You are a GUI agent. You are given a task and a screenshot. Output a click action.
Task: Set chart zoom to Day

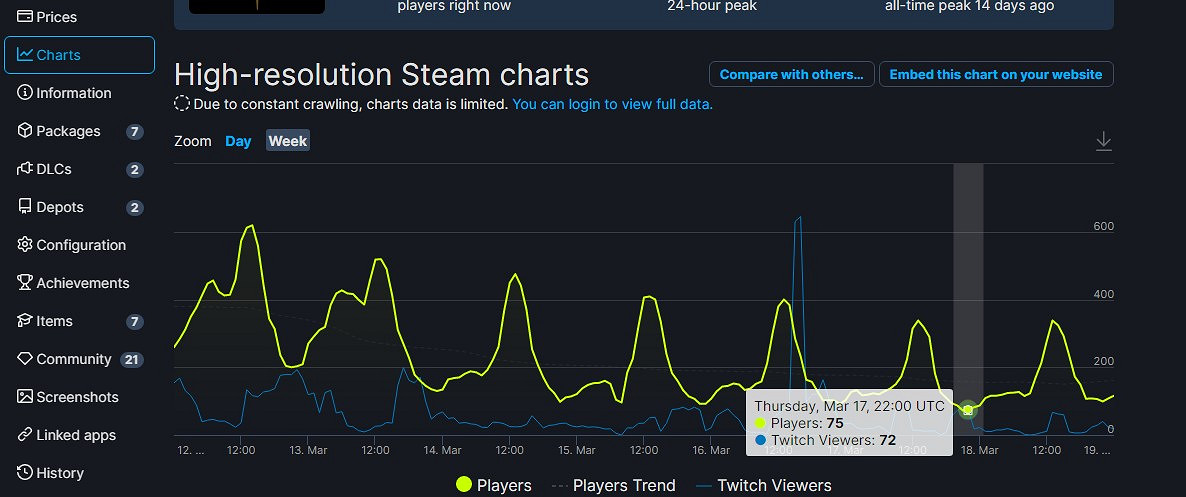[238, 141]
